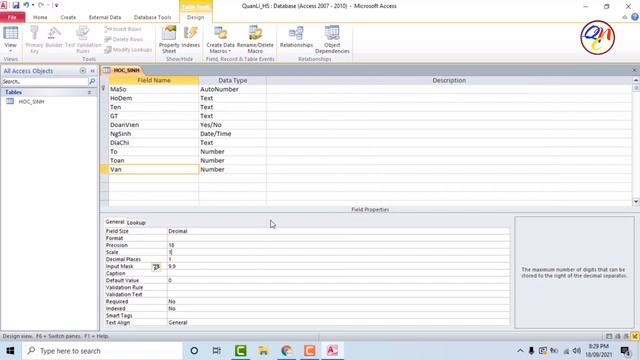This screenshot has height=360, width=640.
Task: Click the Input Mask builder button
Action: click(x=156, y=267)
